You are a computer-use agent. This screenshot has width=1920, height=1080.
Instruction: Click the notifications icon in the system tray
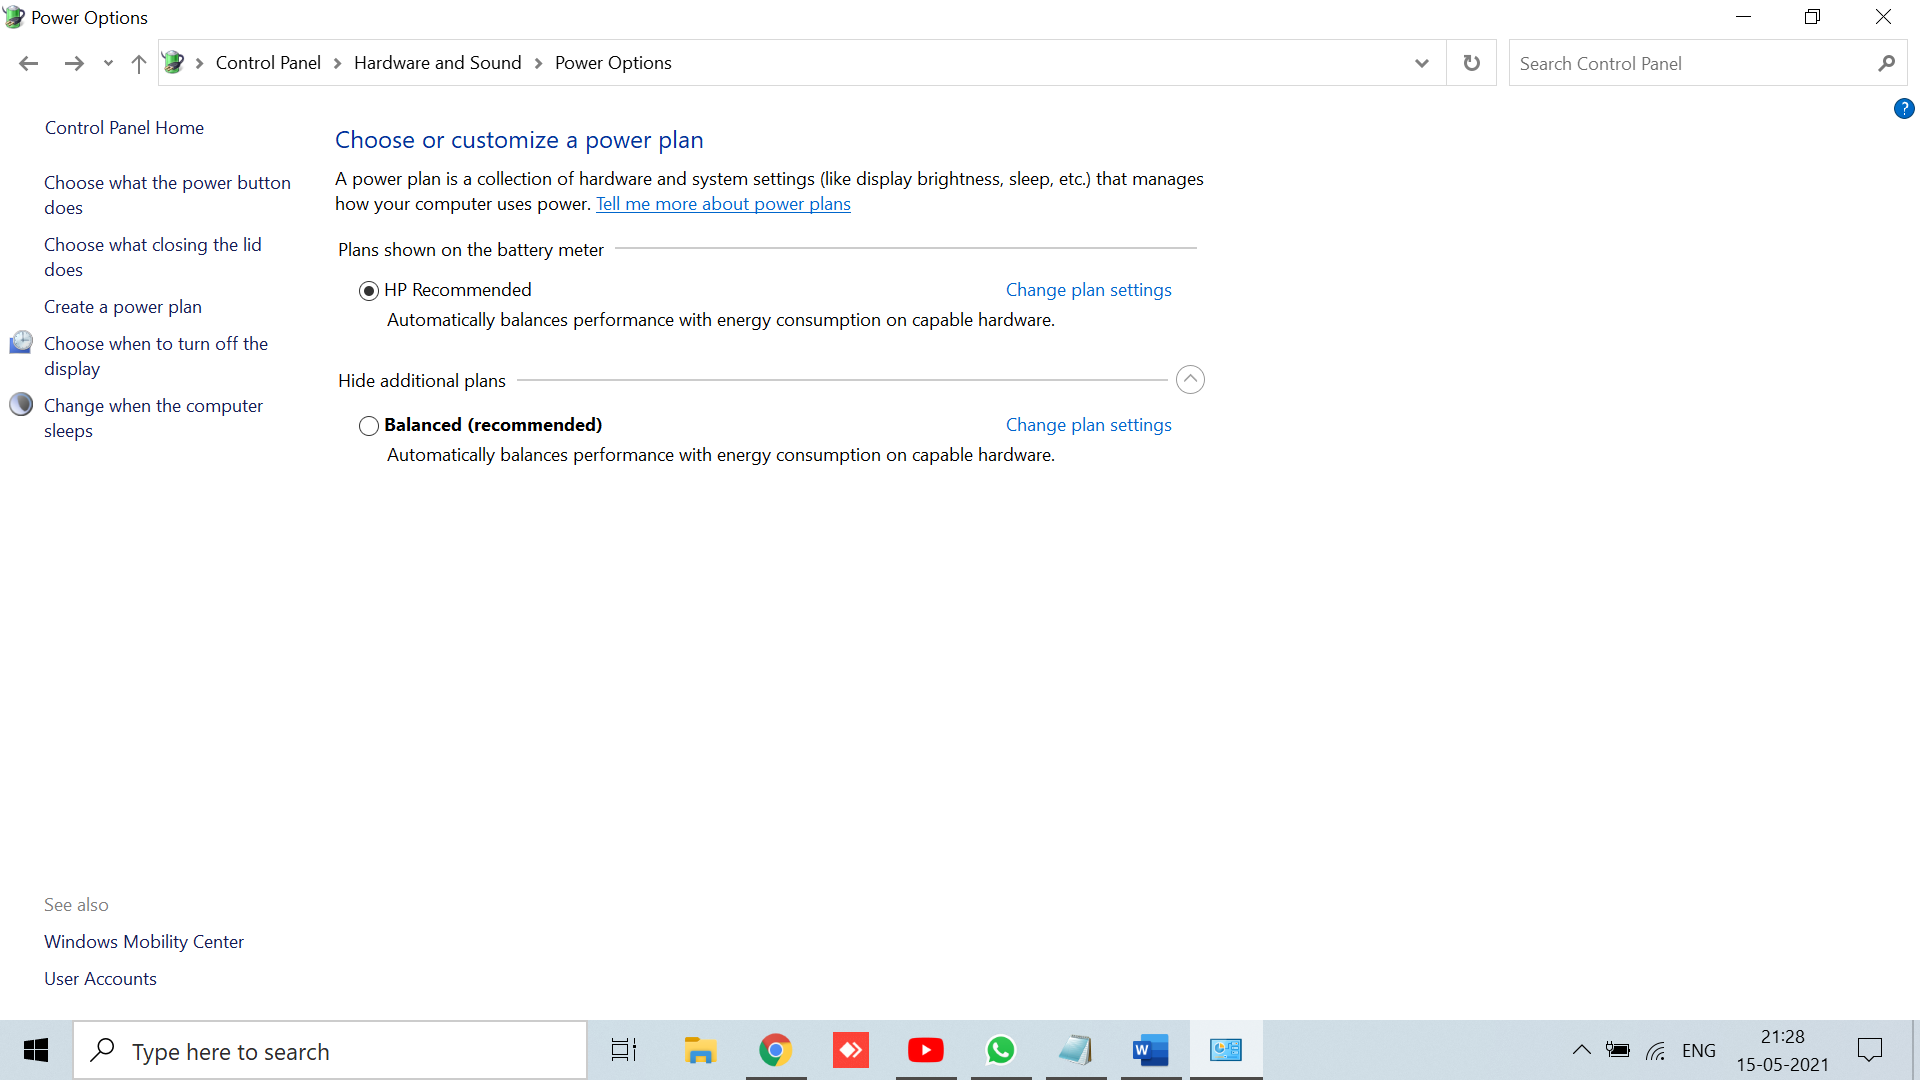1869,1050
